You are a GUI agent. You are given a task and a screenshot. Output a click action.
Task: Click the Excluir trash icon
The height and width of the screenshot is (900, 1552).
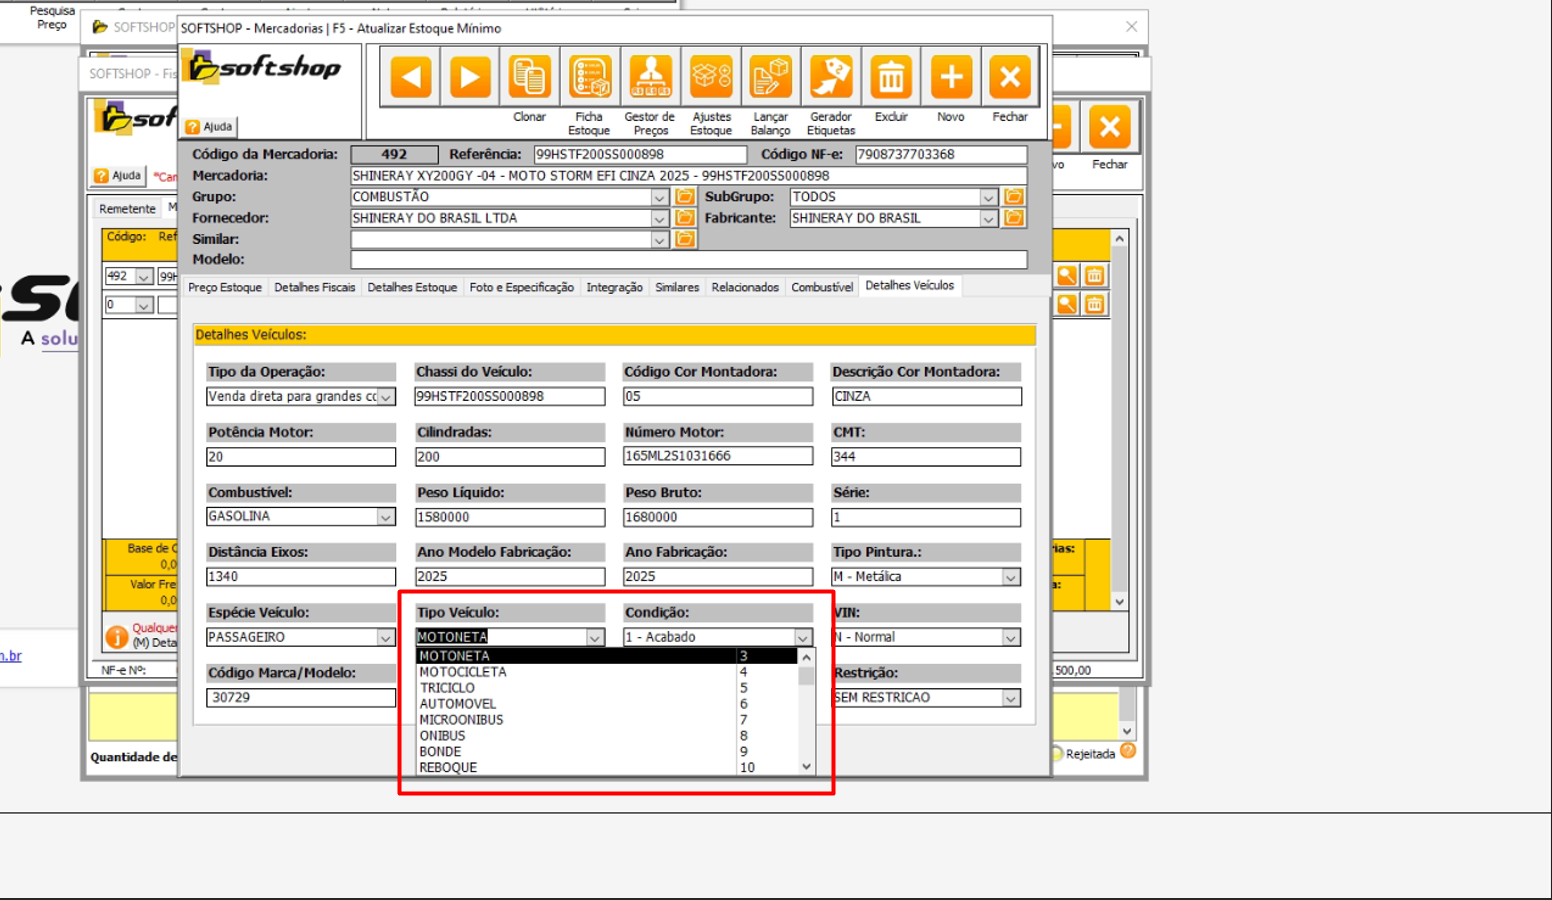891,77
